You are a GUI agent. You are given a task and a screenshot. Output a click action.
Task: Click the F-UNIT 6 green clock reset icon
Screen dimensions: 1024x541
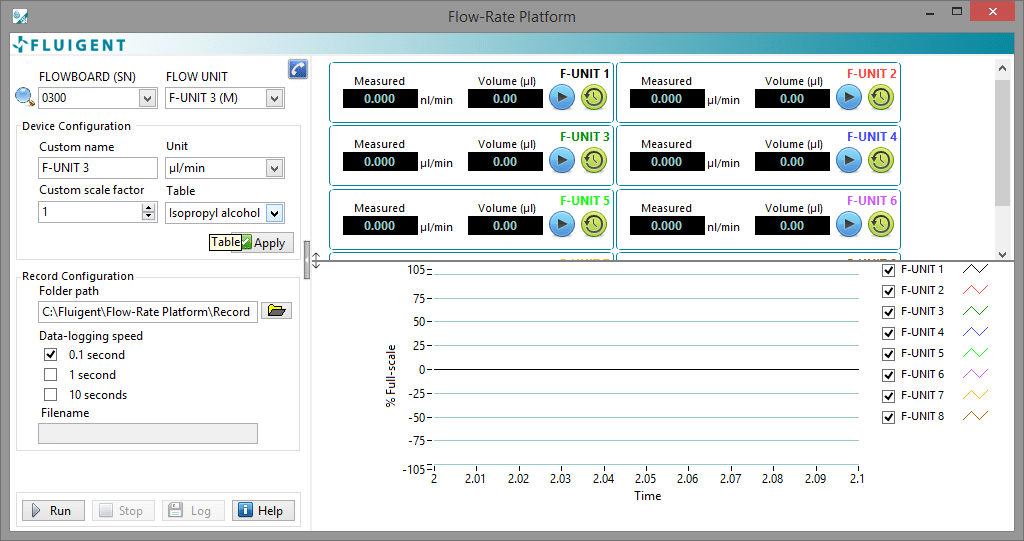tap(880, 224)
